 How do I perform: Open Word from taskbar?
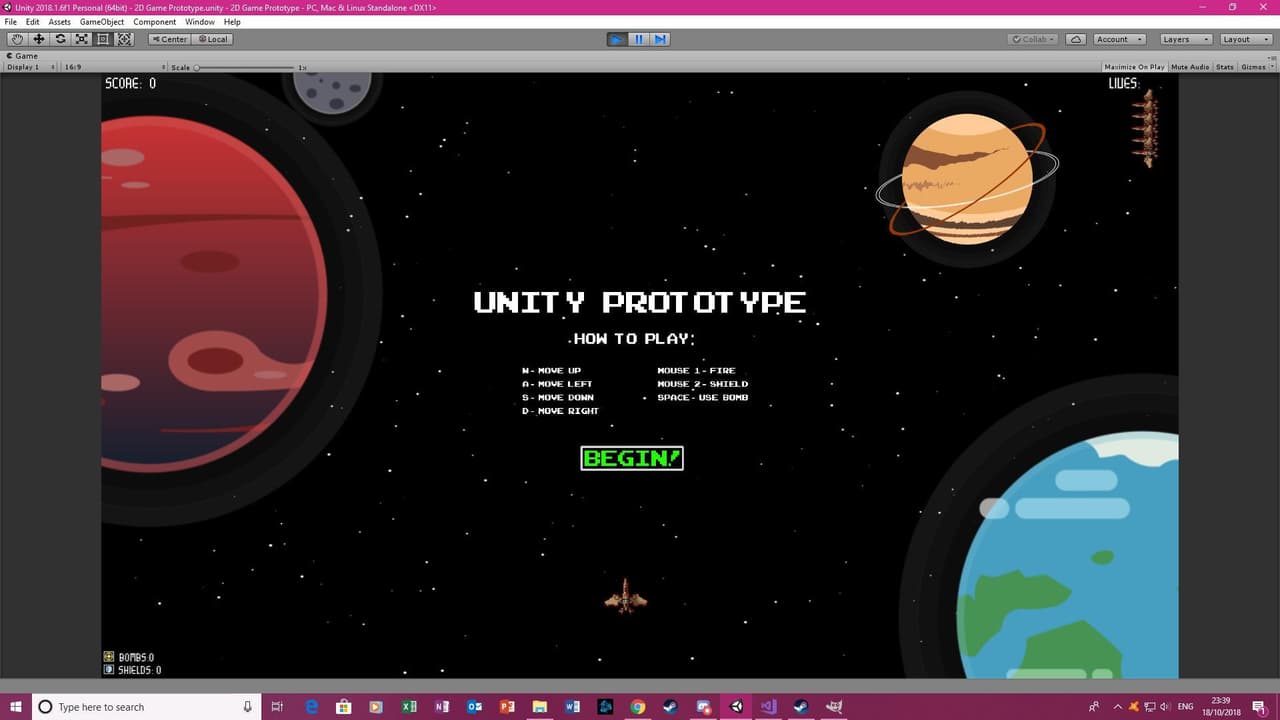(572, 706)
